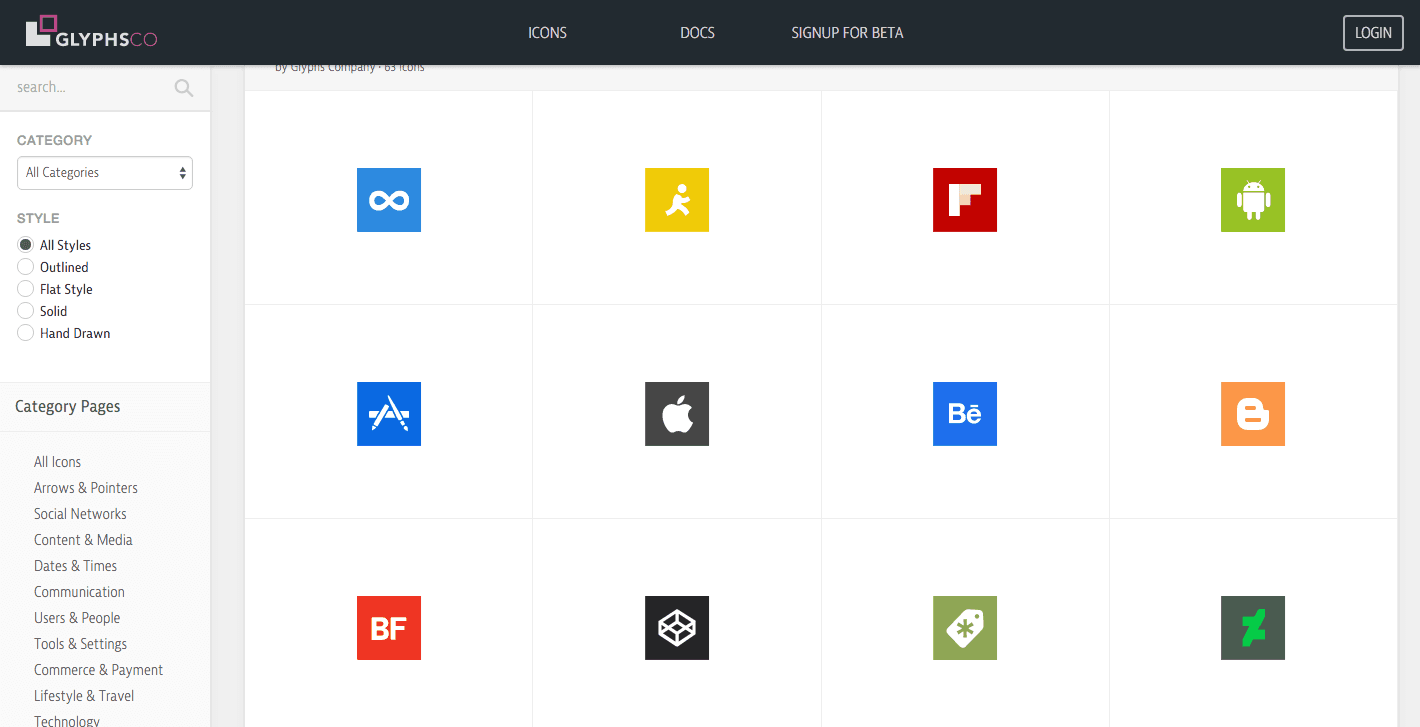Viewport: 1420px width, 727px height.
Task: Open the DOCS nav item
Action: click(697, 33)
